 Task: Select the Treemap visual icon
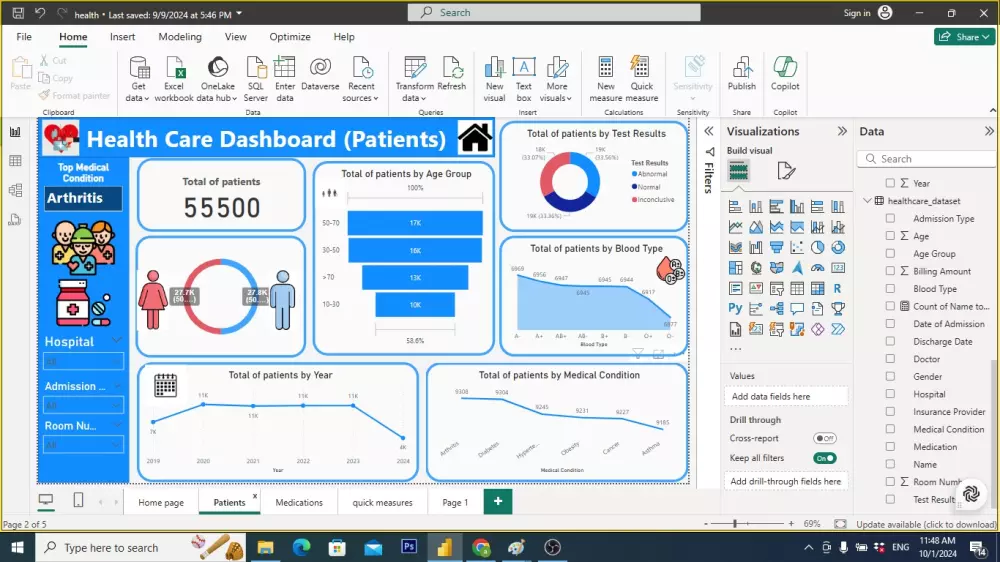coord(735,268)
